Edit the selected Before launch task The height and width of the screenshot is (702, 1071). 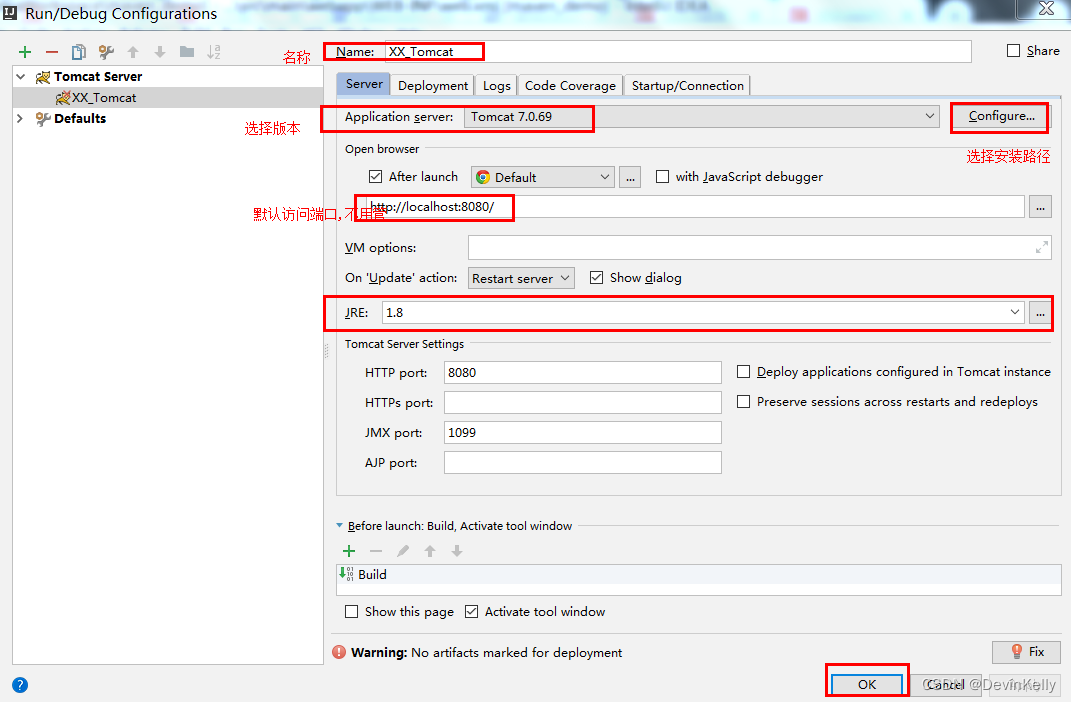pyautogui.click(x=403, y=551)
